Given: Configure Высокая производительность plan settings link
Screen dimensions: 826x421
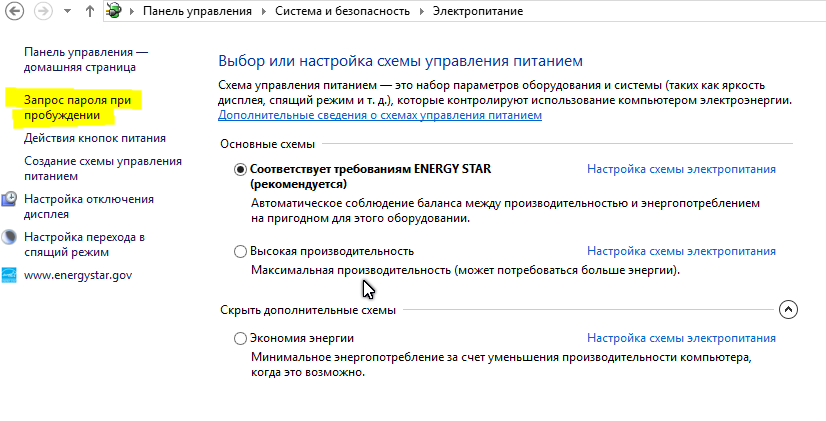Looking at the screenshot, I should coord(681,251).
